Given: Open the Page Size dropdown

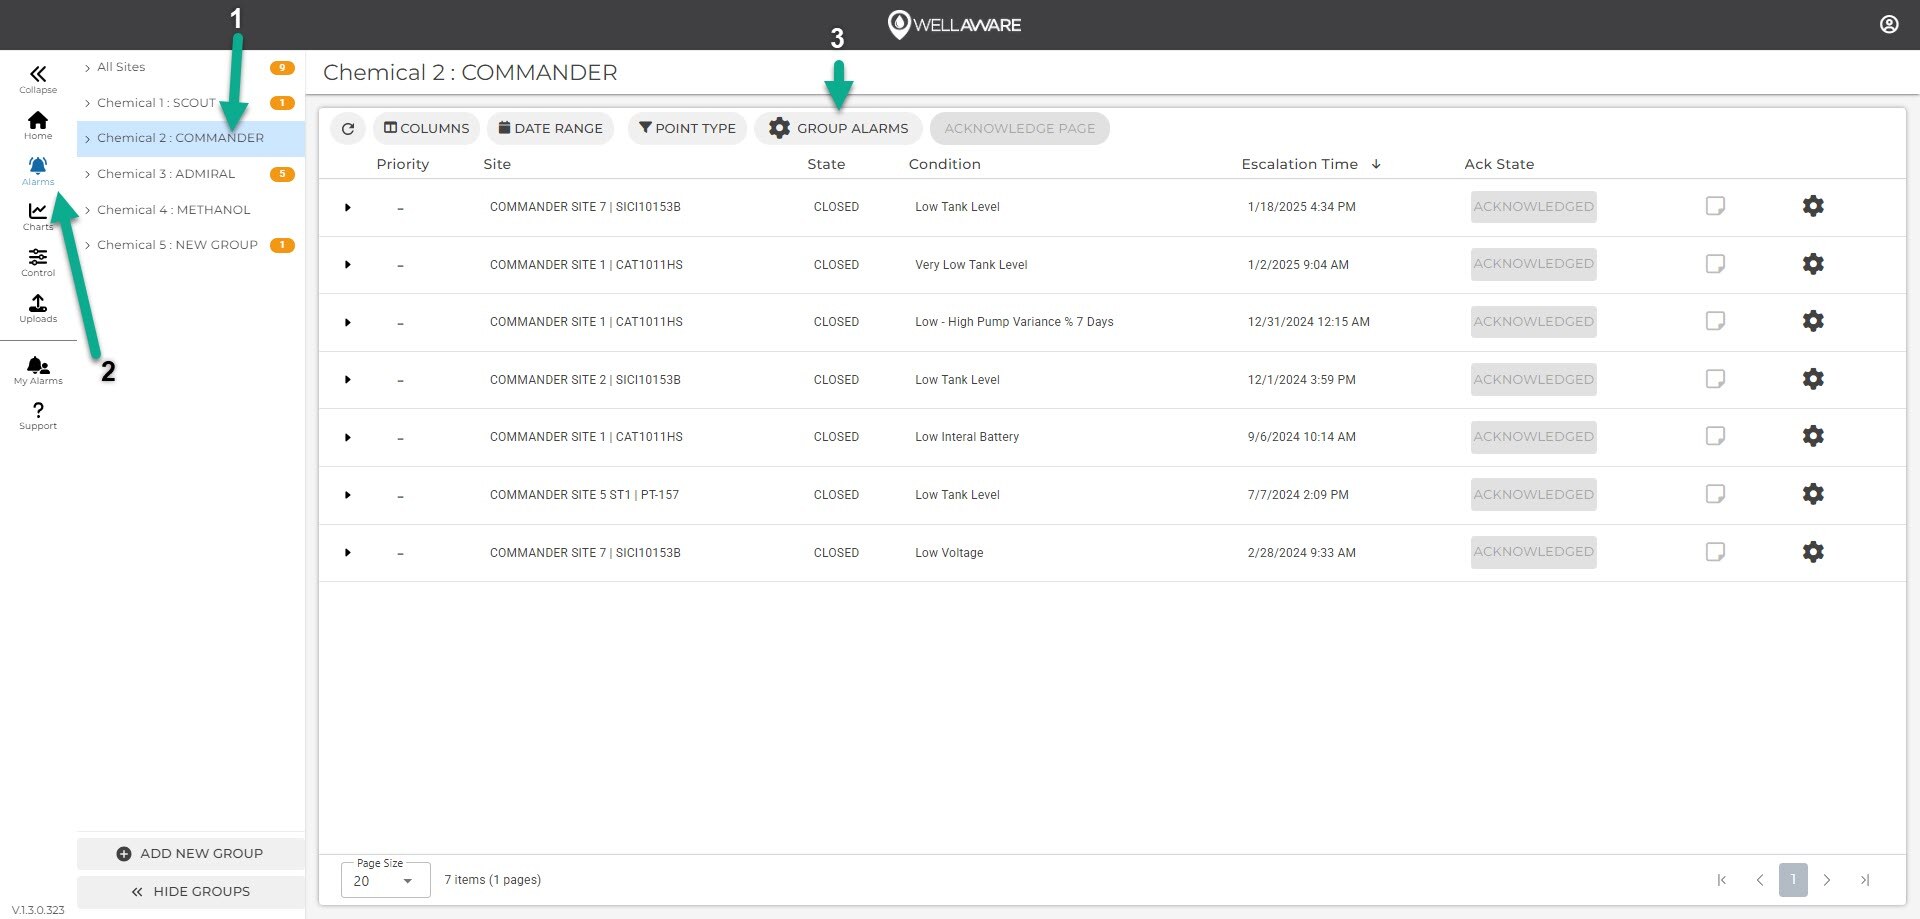Looking at the screenshot, I should 385,880.
